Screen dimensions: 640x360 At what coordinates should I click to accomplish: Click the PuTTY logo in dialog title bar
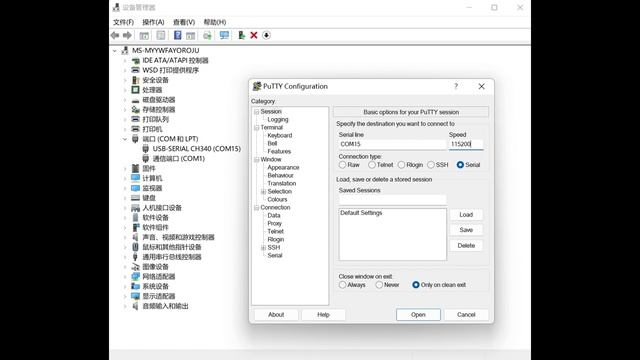tap(257, 86)
